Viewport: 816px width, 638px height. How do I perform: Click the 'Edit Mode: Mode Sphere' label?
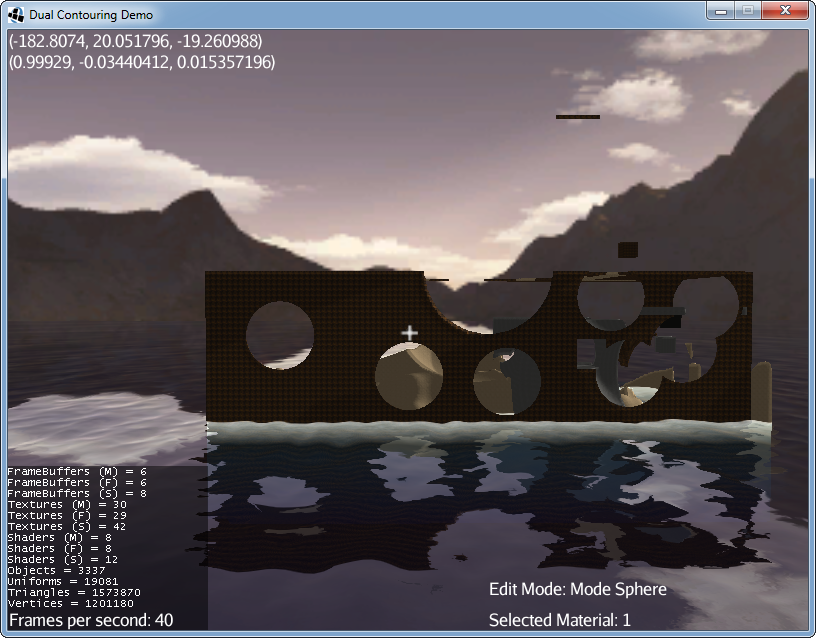click(x=578, y=589)
